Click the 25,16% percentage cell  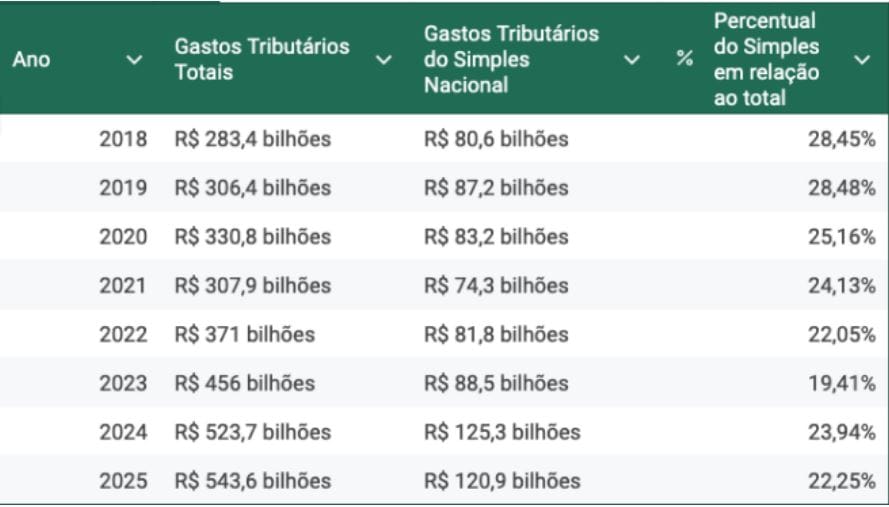(x=842, y=237)
